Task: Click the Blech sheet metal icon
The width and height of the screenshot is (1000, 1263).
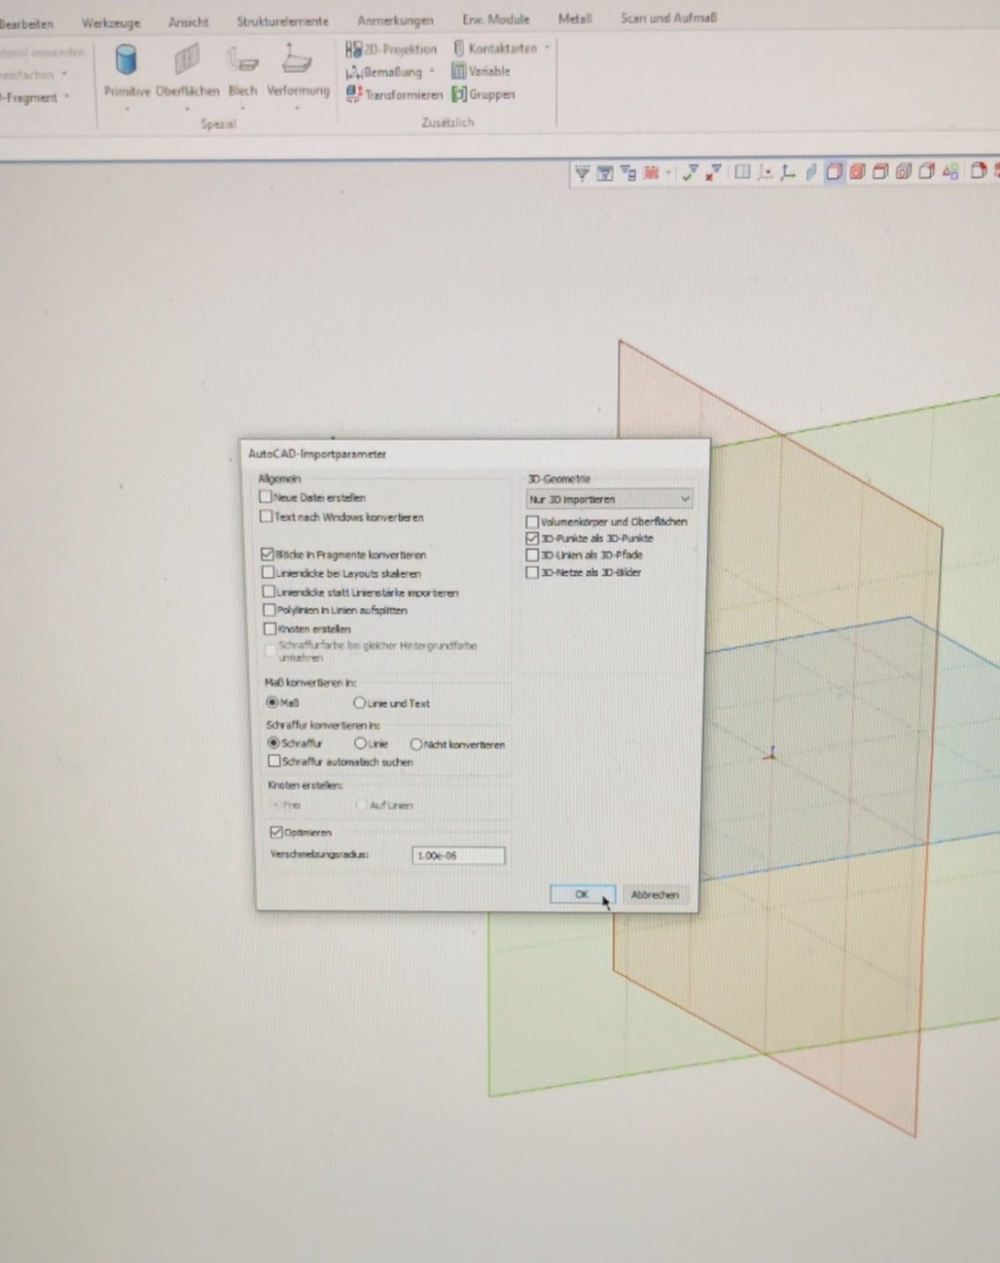Action: point(242,63)
